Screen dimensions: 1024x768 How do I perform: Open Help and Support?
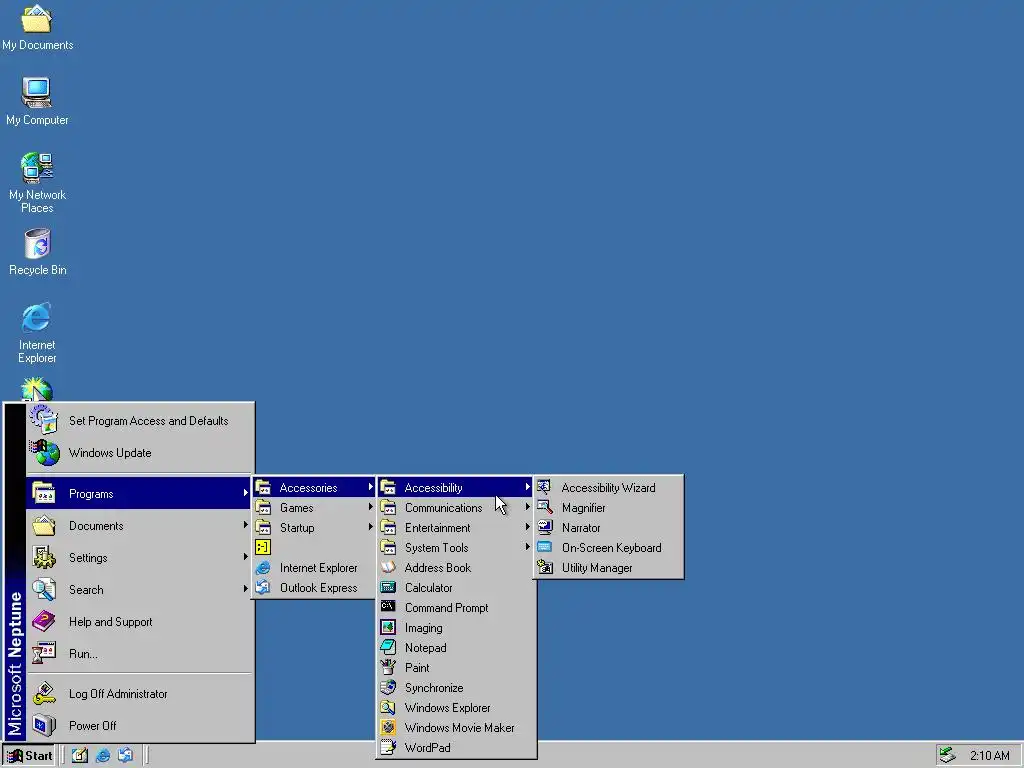(140, 622)
